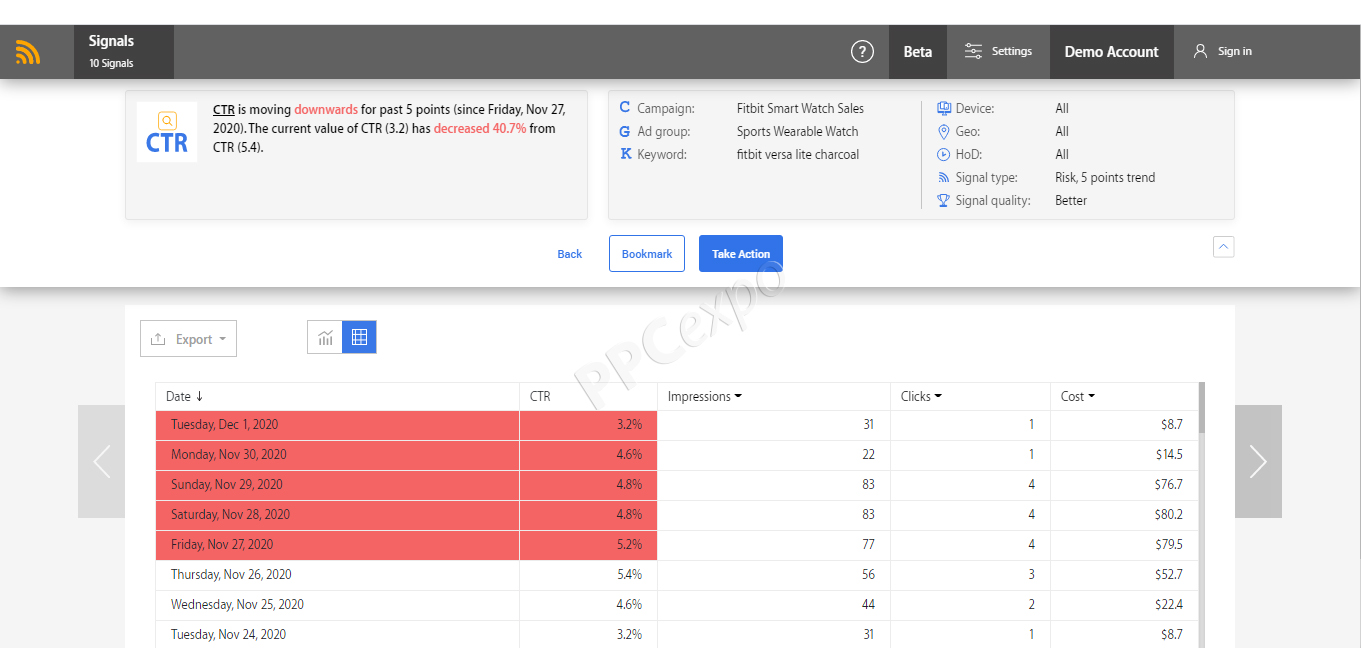This screenshot has width=1361, height=672.
Task: Open the Export dropdown
Action: pyautogui.click(x=188, y=339)
